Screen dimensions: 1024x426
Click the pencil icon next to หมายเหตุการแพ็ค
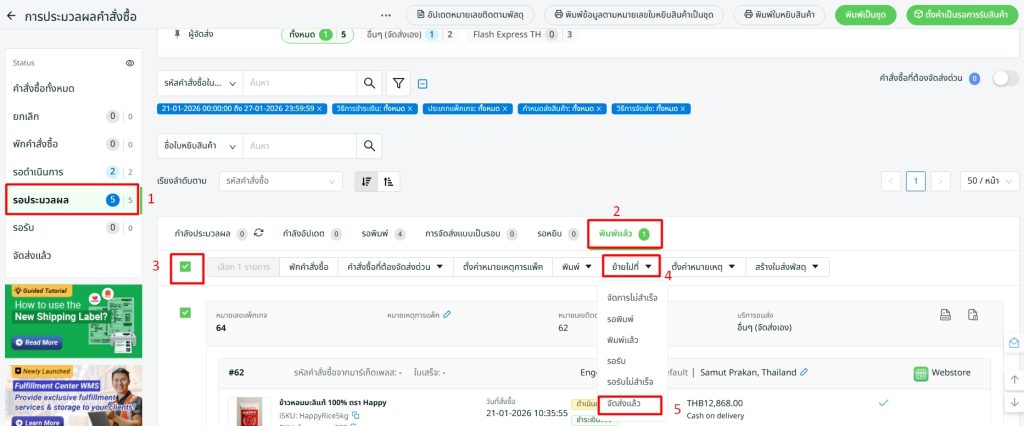(x=448, y=315)
